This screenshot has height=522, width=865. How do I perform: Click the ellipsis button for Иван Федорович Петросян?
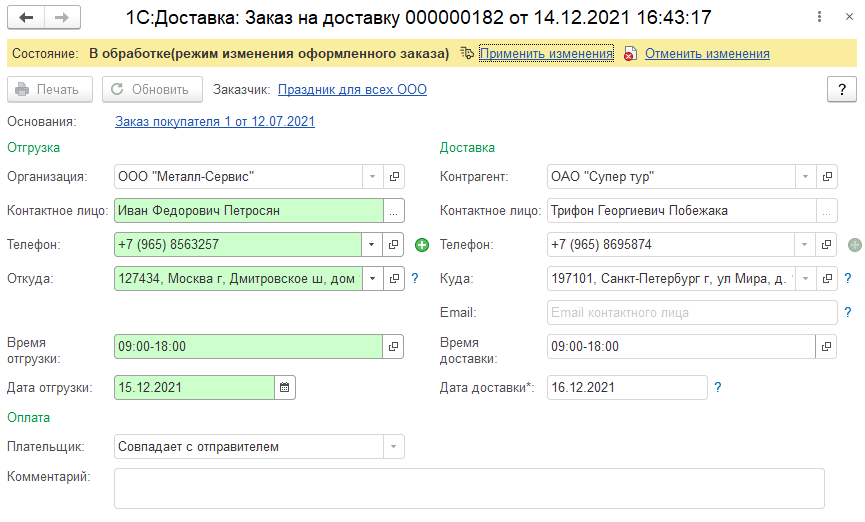point(393,211)
